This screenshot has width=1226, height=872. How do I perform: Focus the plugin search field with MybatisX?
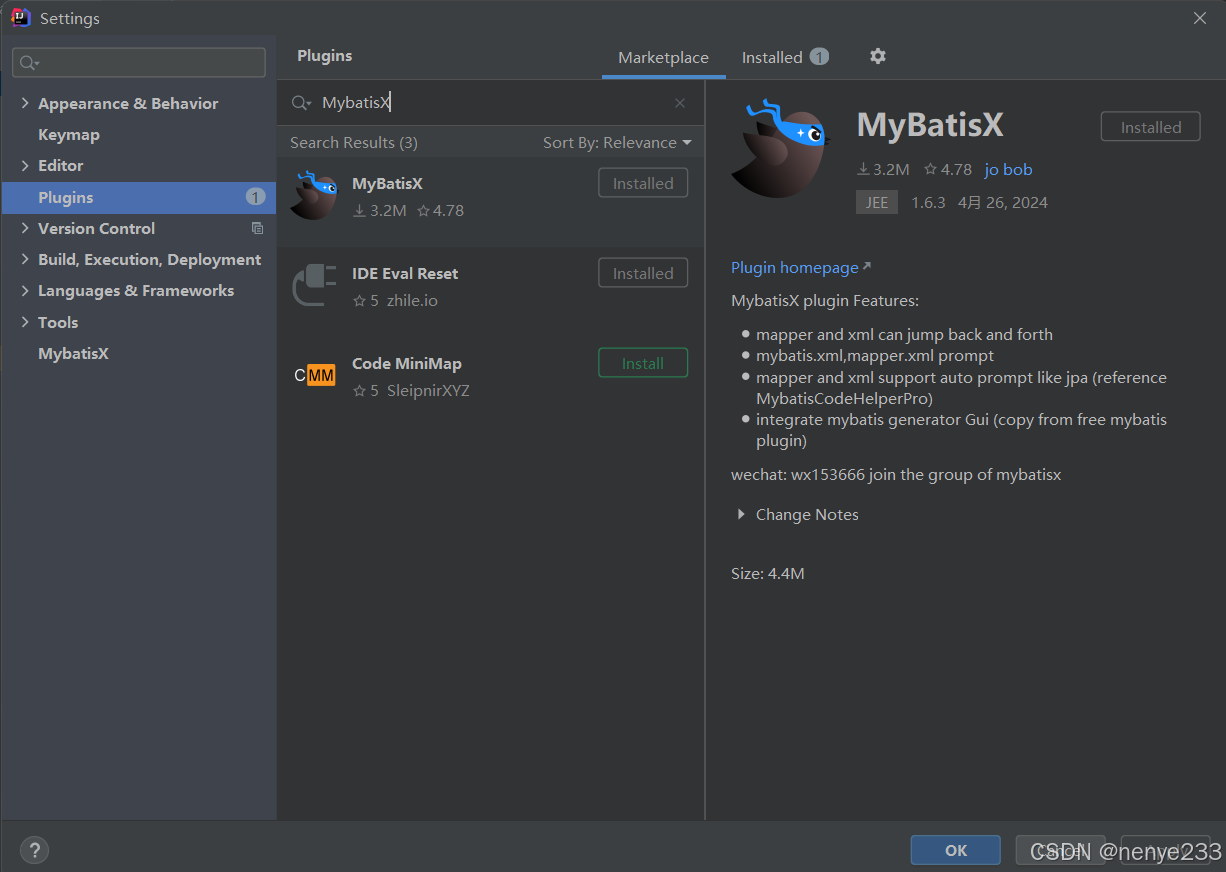pyautogui.click(x=490, y=103)
